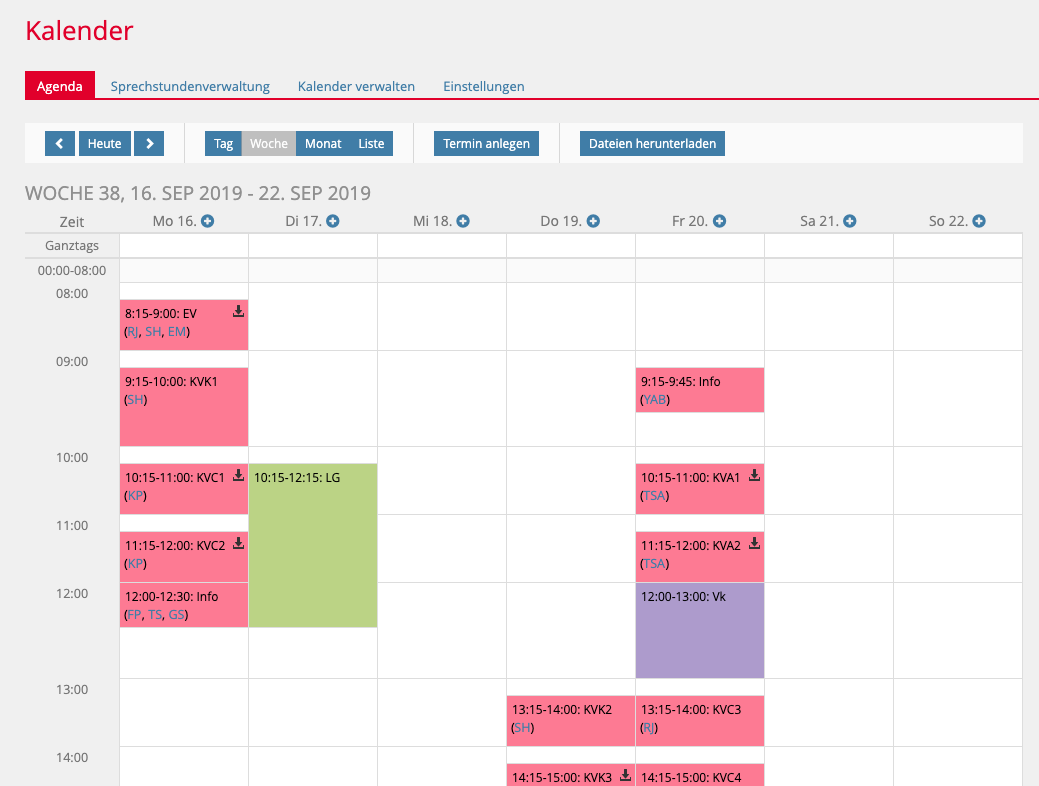Click plus icon beside So 22.
Screen dimensions: 1039x786
pos(979,221)
